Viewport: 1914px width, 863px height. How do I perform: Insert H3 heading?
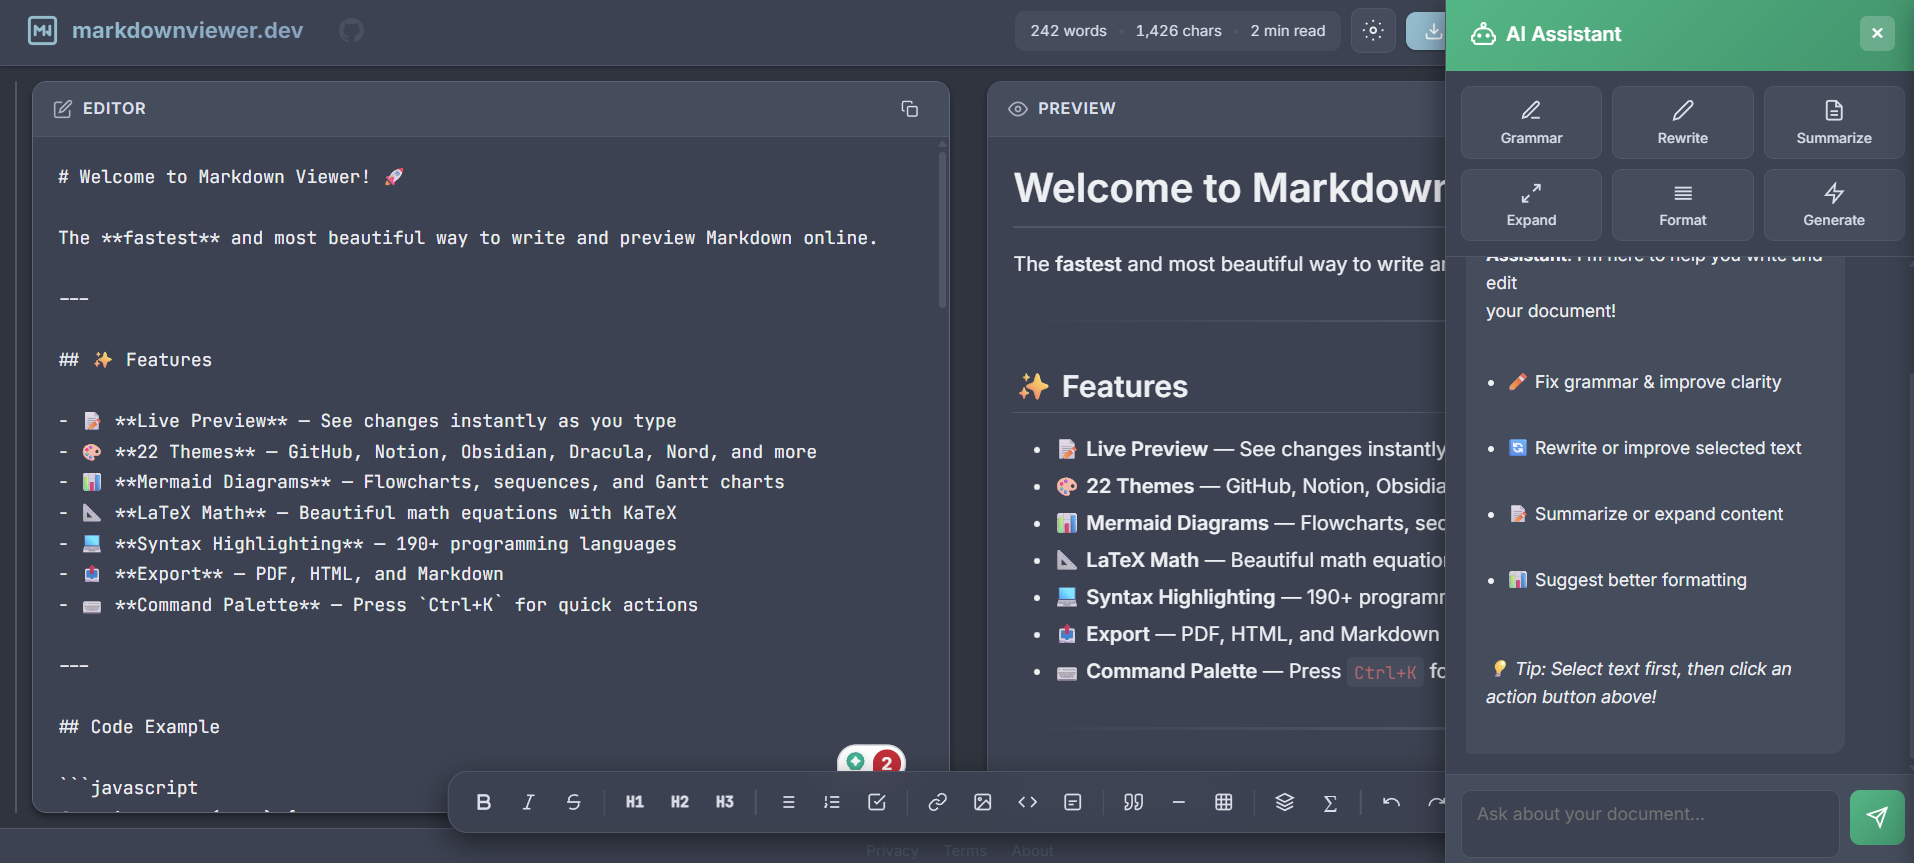(724, 802)
